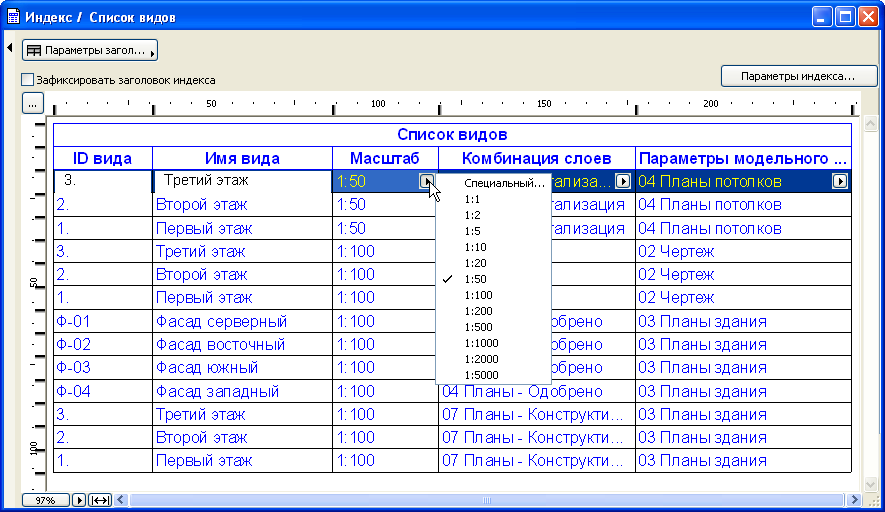The image size is (885, 512).
Task: Expand the "04 Планы потолков" dropdown arrow
Action: [x=840, y=182]
